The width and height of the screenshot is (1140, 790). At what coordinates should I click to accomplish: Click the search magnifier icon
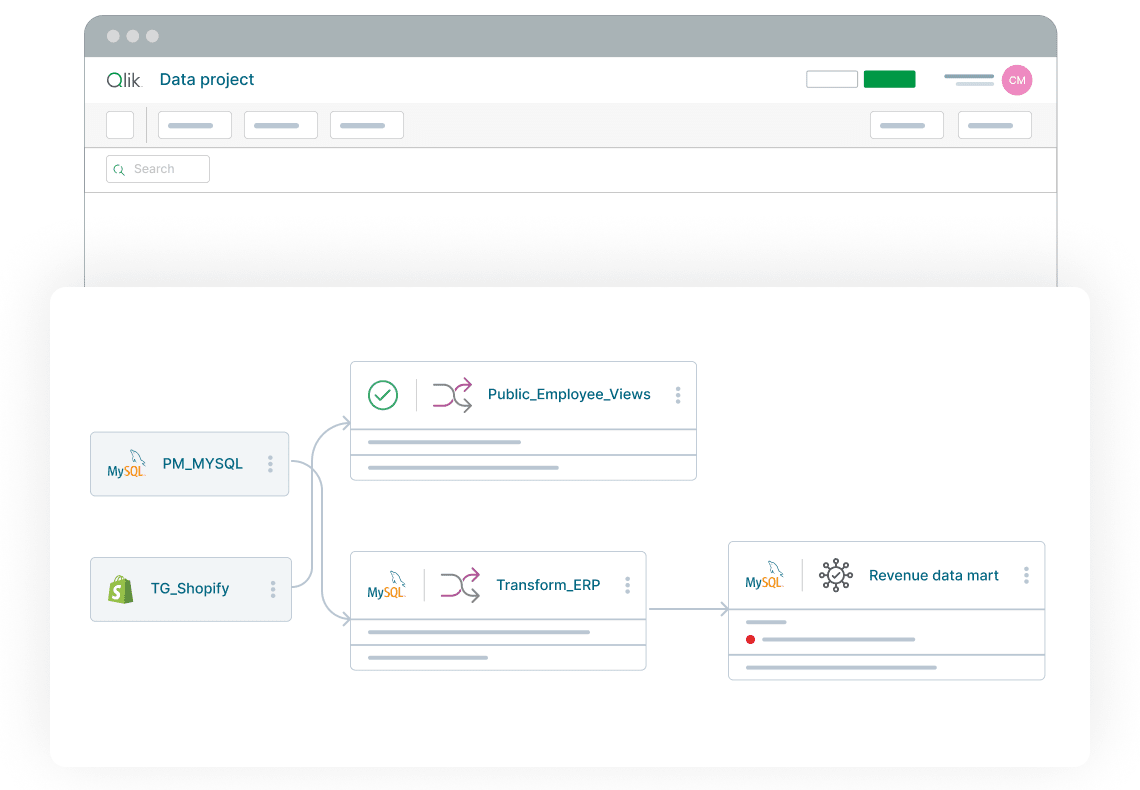tap(119, 169)
